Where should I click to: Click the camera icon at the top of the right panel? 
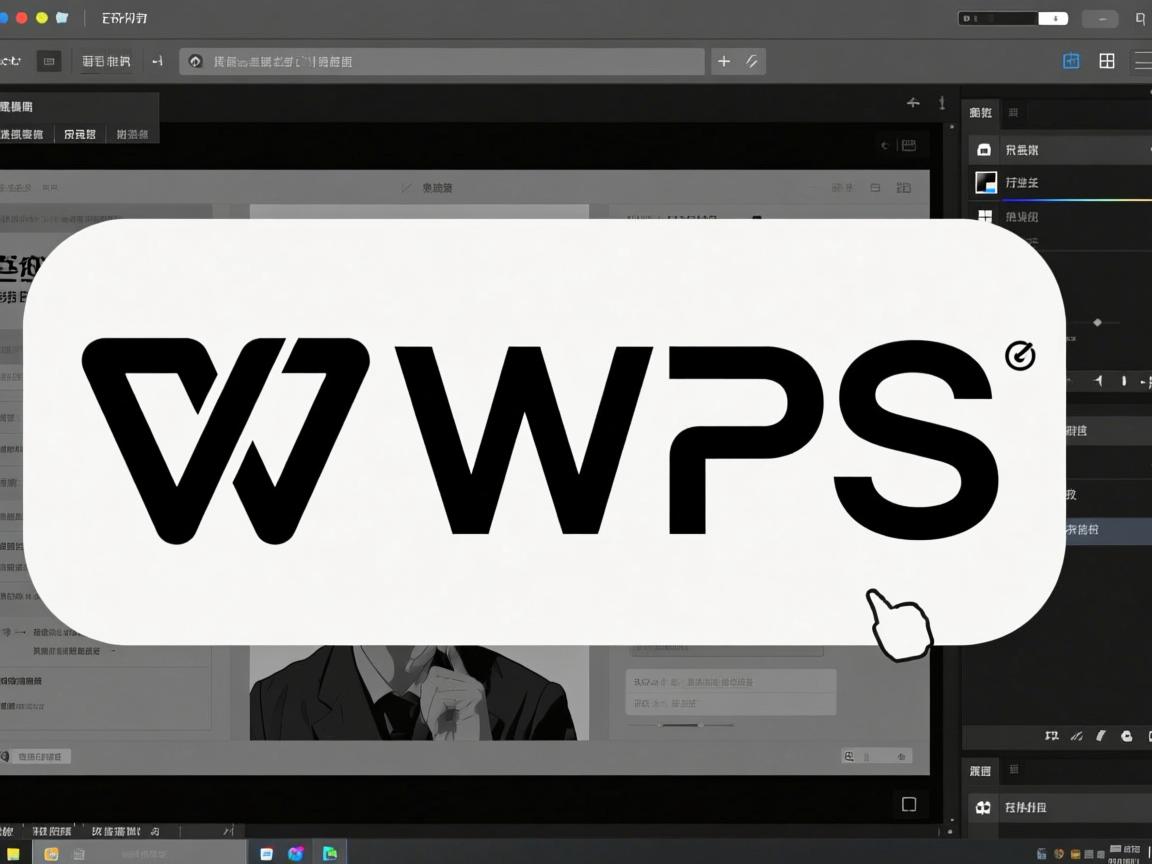pyautogui.click(x=984, y=149)
